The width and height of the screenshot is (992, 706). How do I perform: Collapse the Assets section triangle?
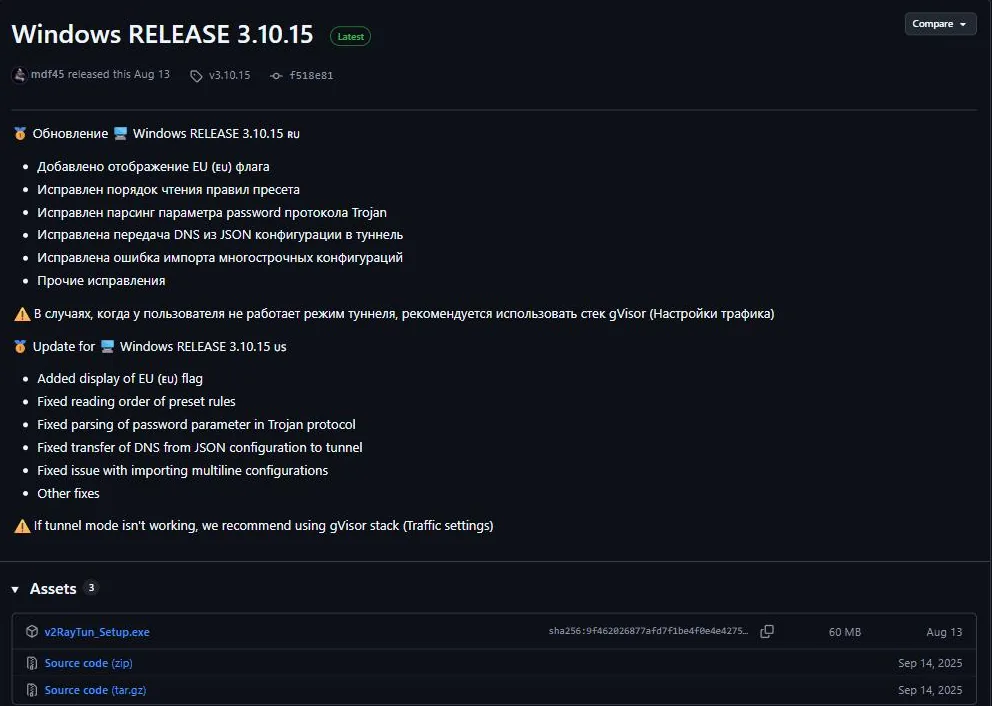coord(15,590)
